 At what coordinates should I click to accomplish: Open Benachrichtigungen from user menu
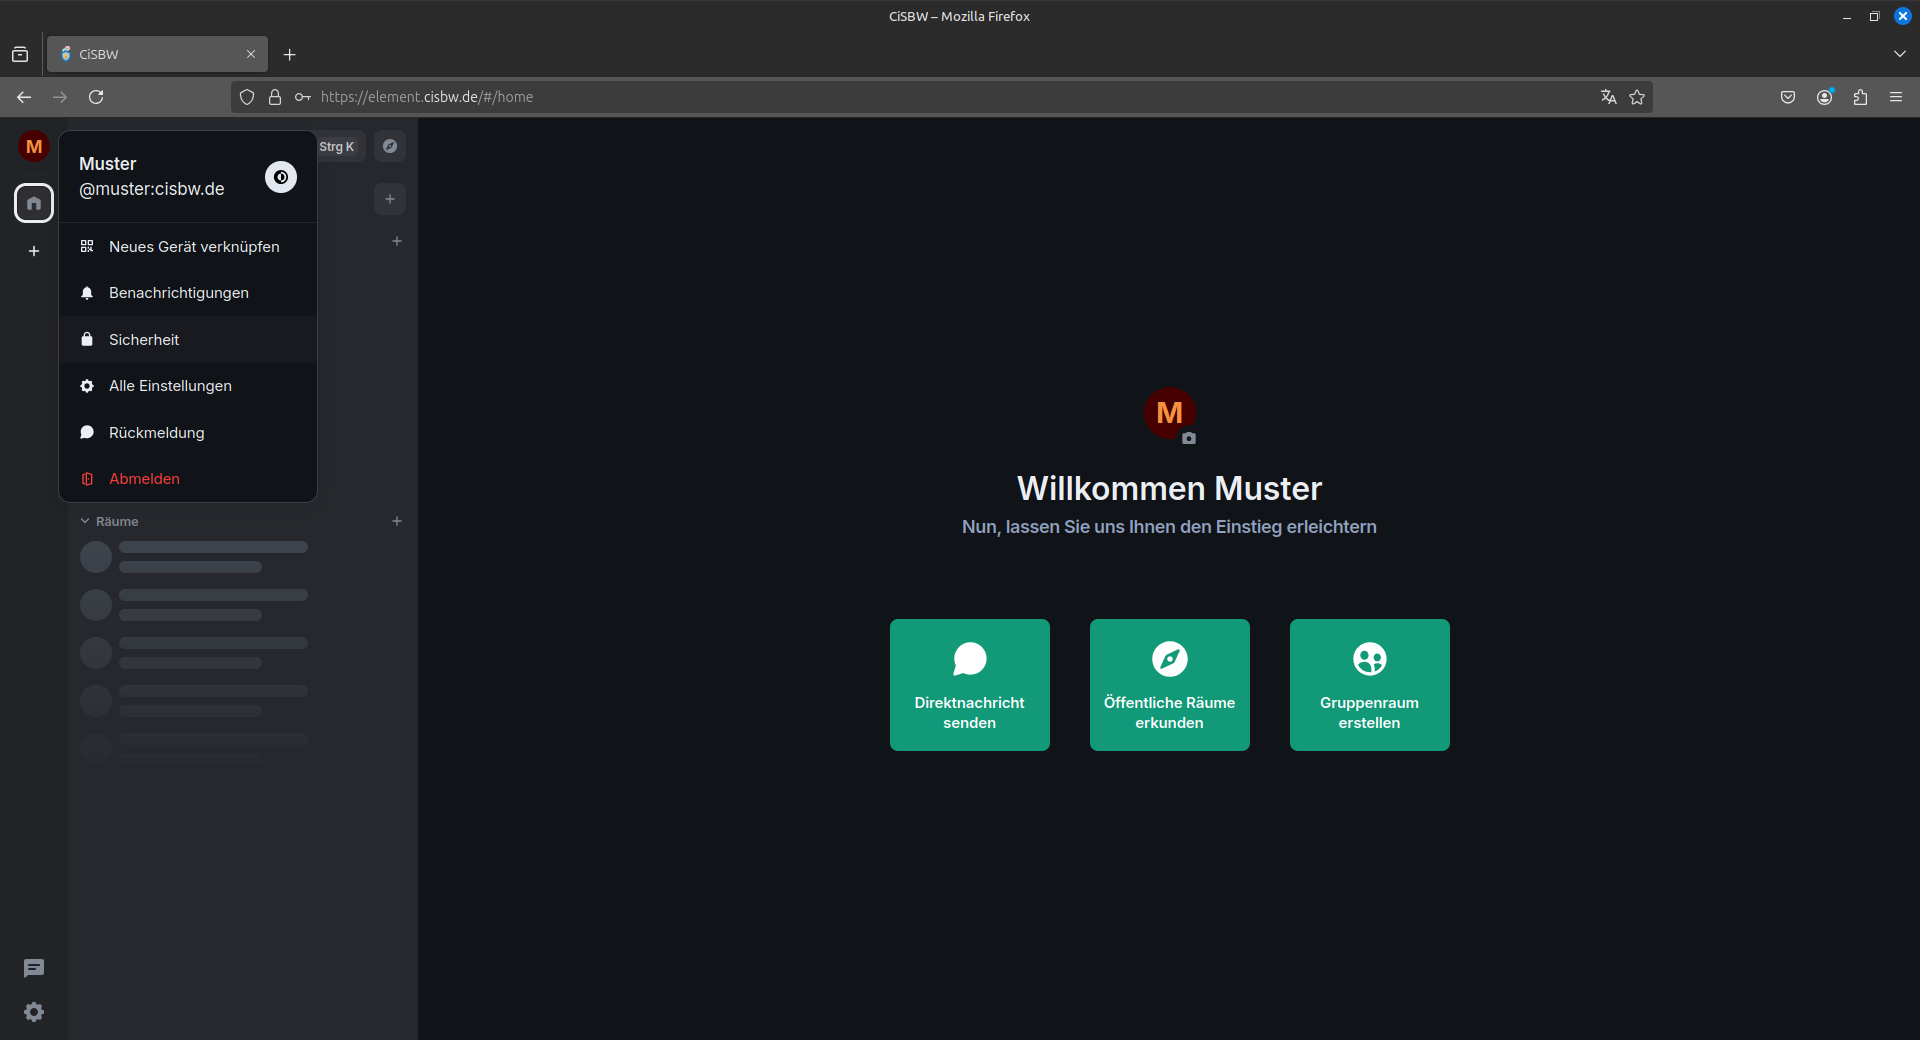pyautogui.click(x=179, y=293)
